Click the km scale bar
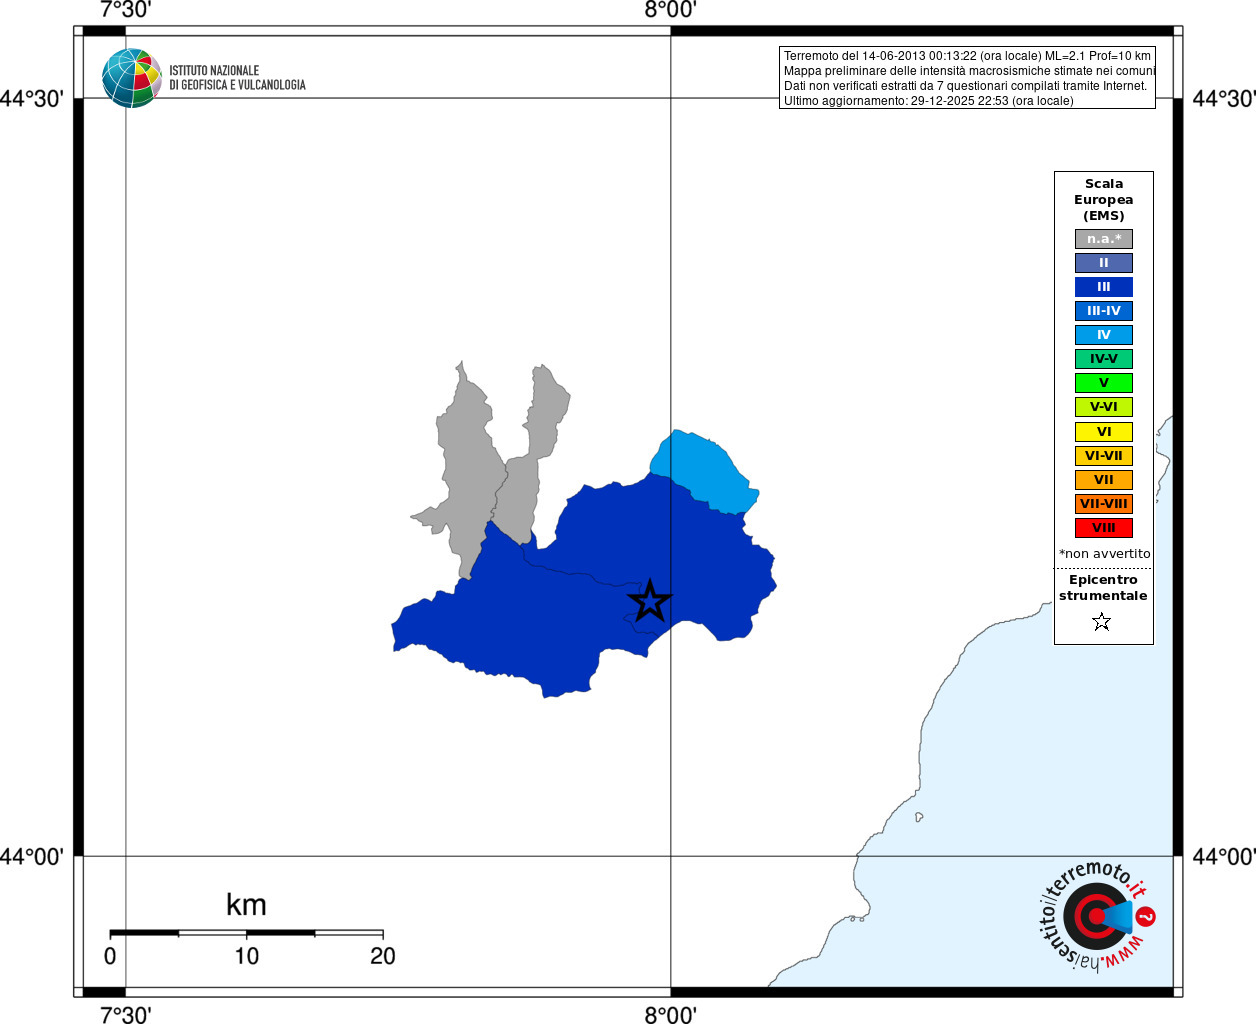Screen dimensions: 1256x1024 pos(246,933)
